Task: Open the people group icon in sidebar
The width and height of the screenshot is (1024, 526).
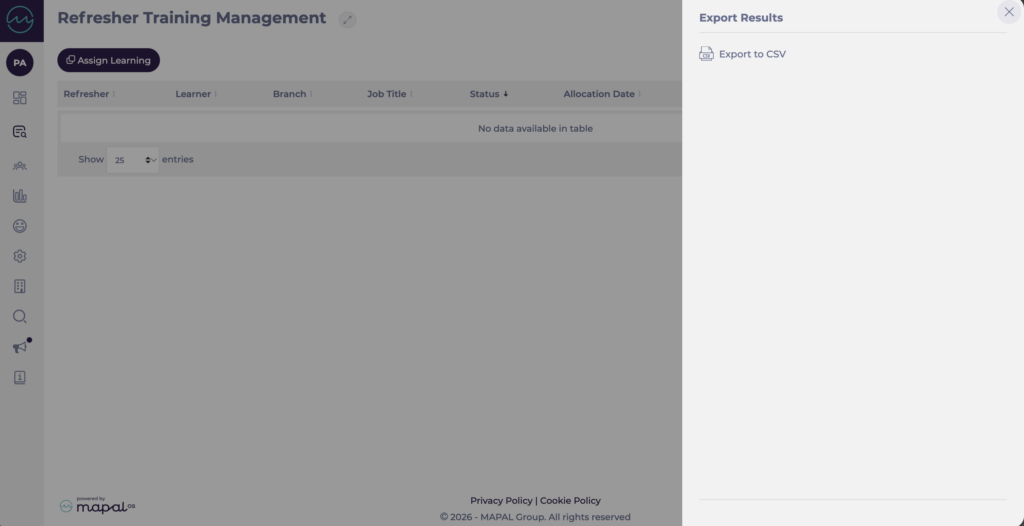Action: [x=20, y=166]
